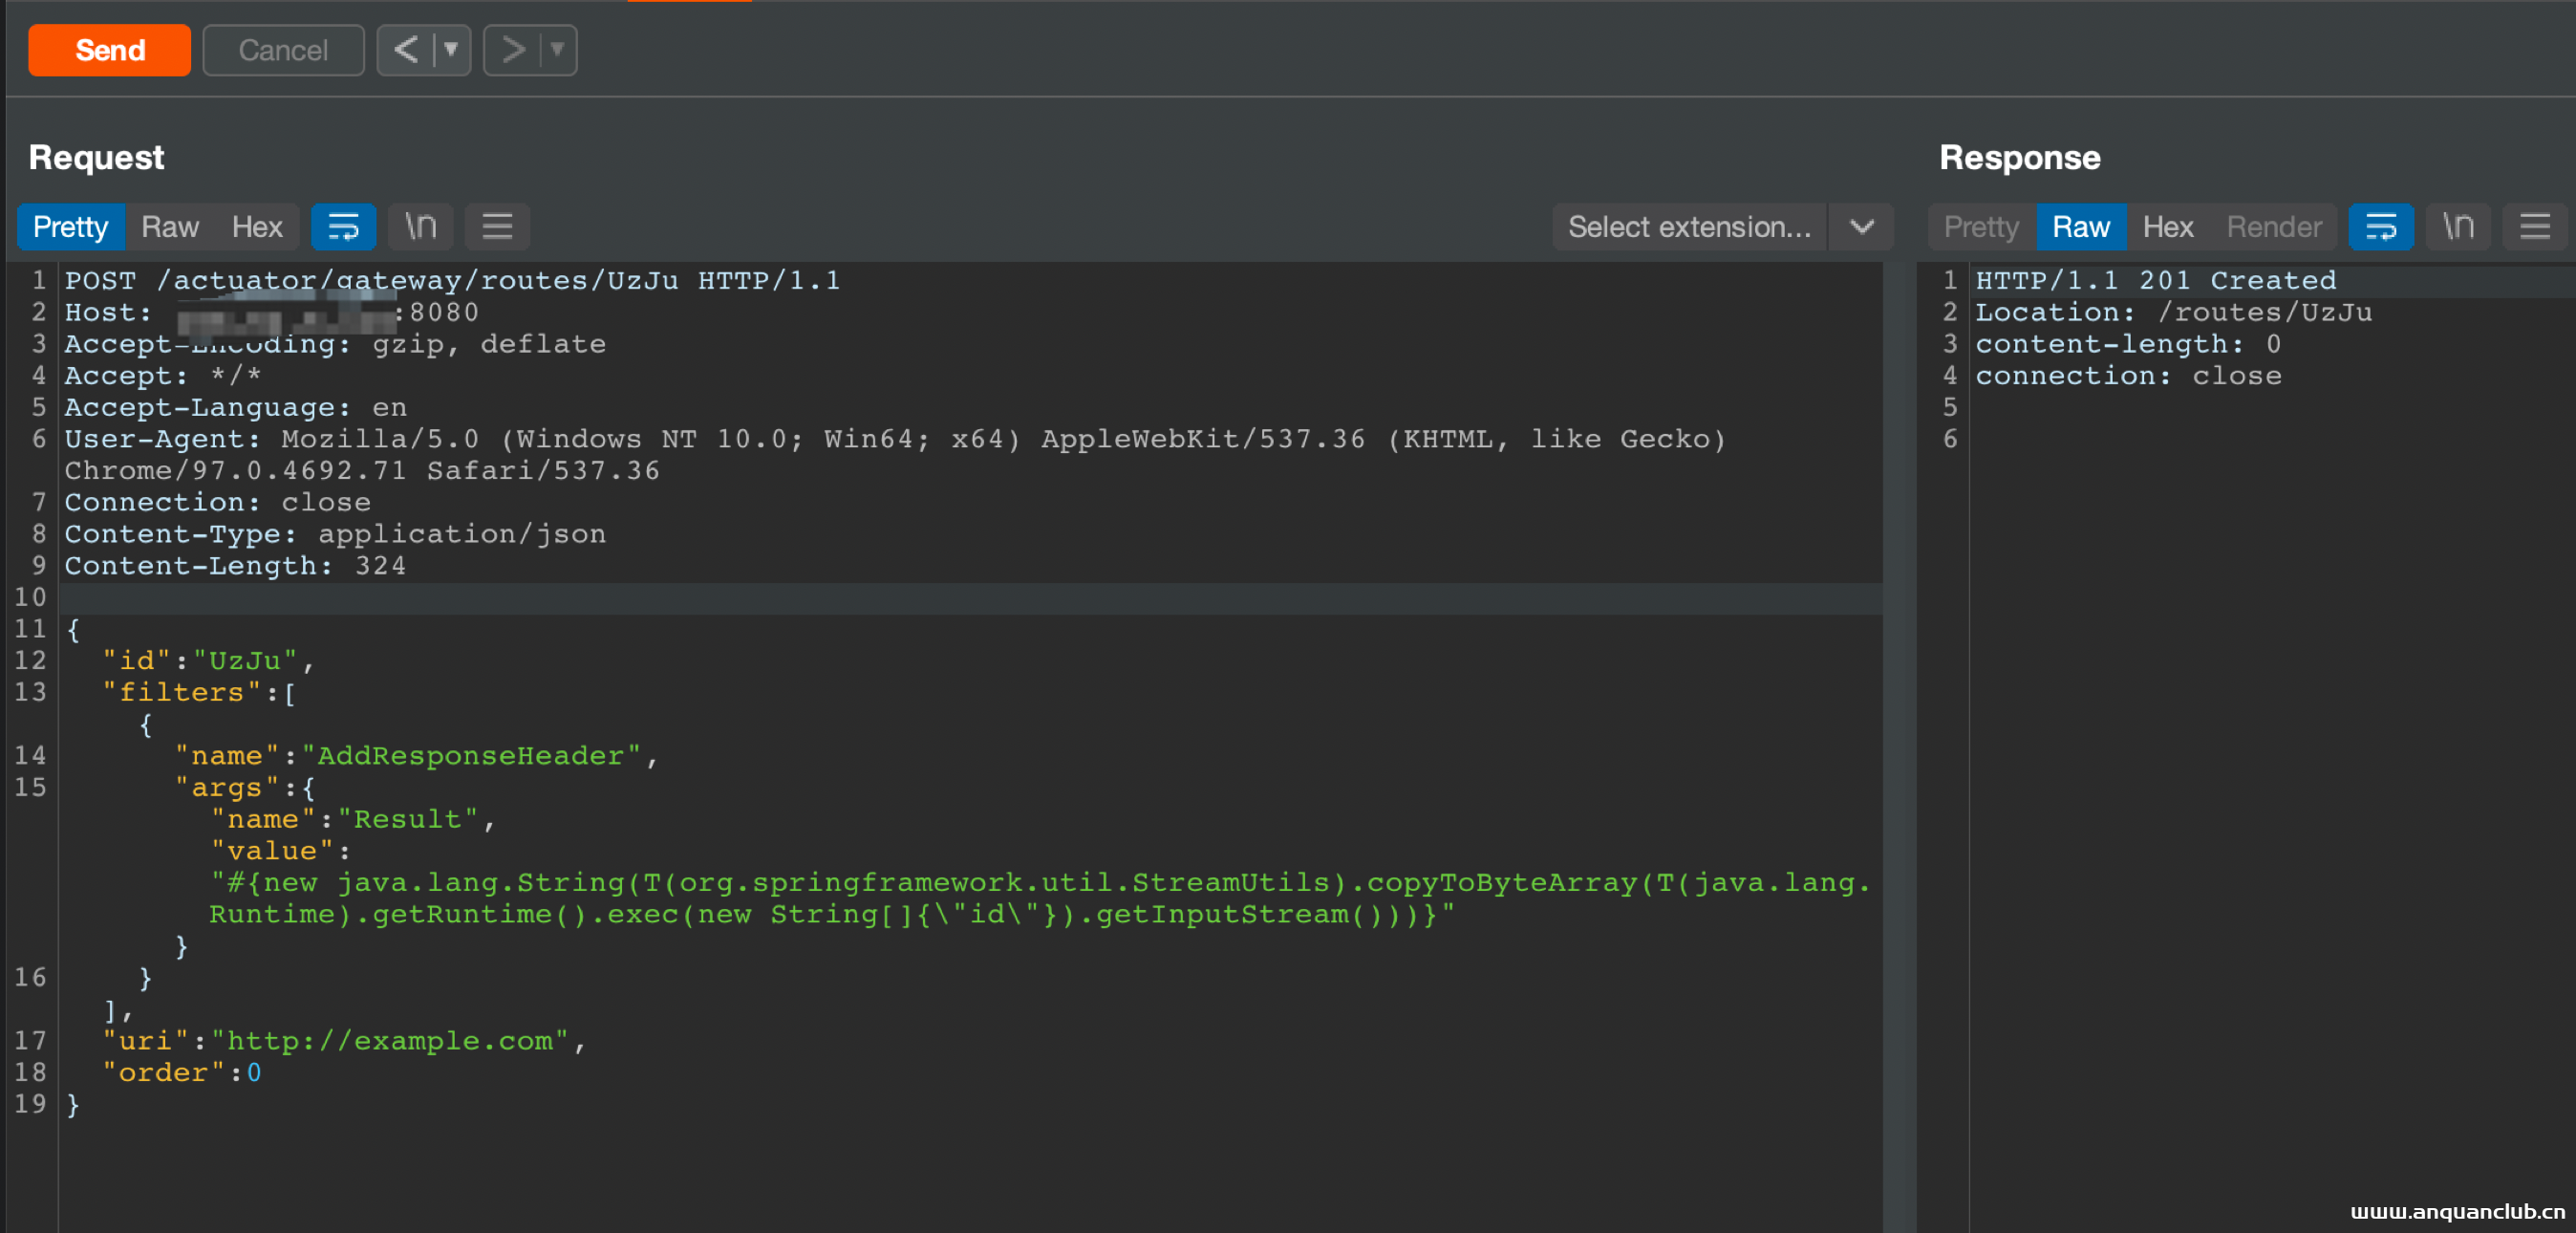2576x1233 pixels.
Task: Open the Request hamburger options menu
Action: click(x=497, y=227)
